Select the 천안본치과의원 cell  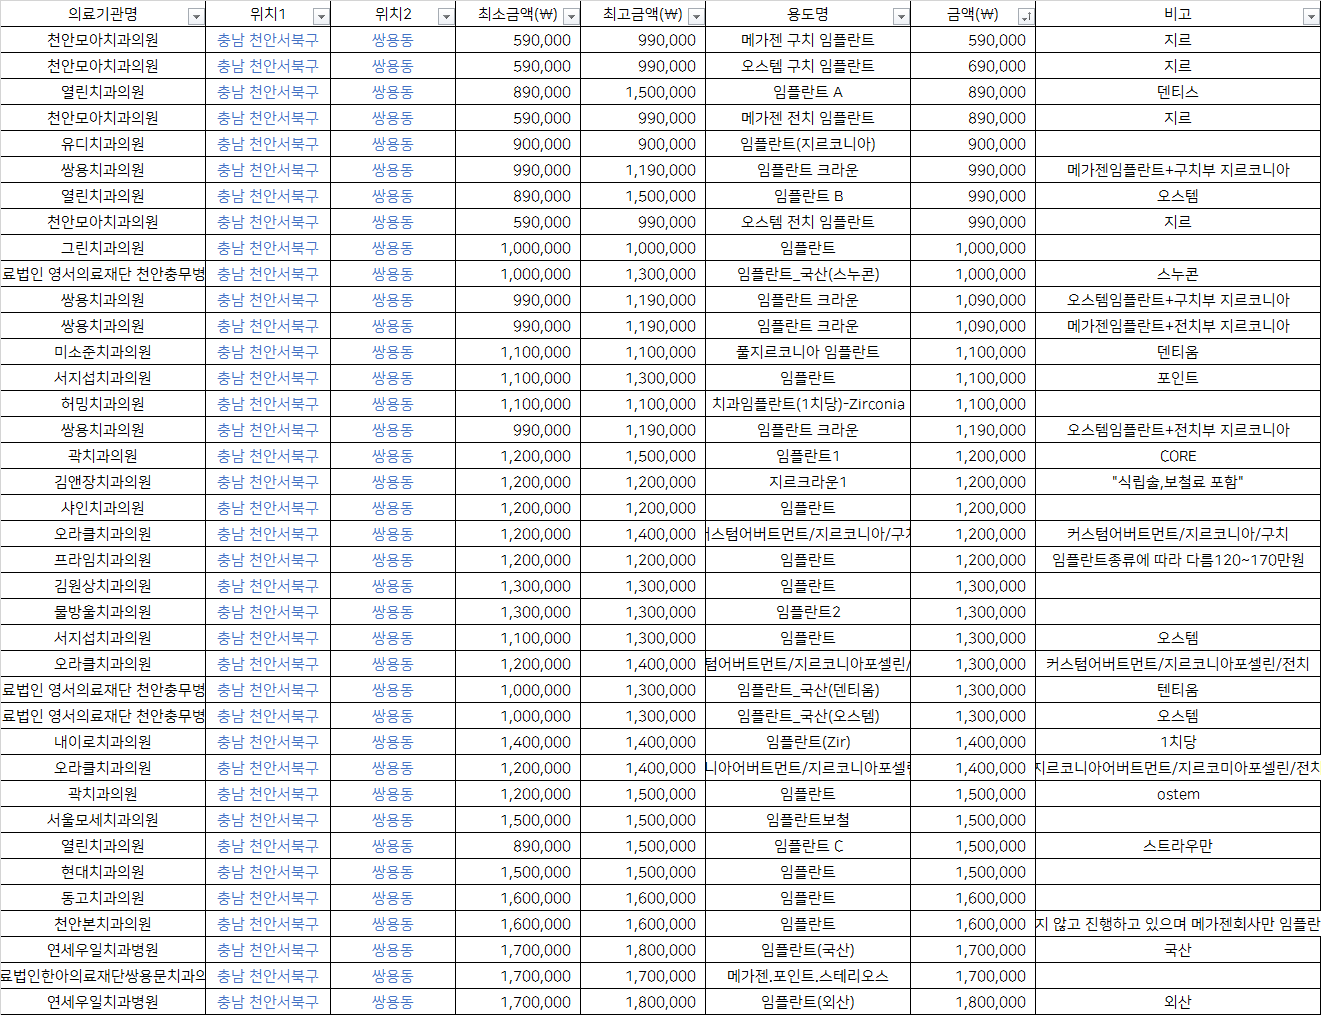103,924
